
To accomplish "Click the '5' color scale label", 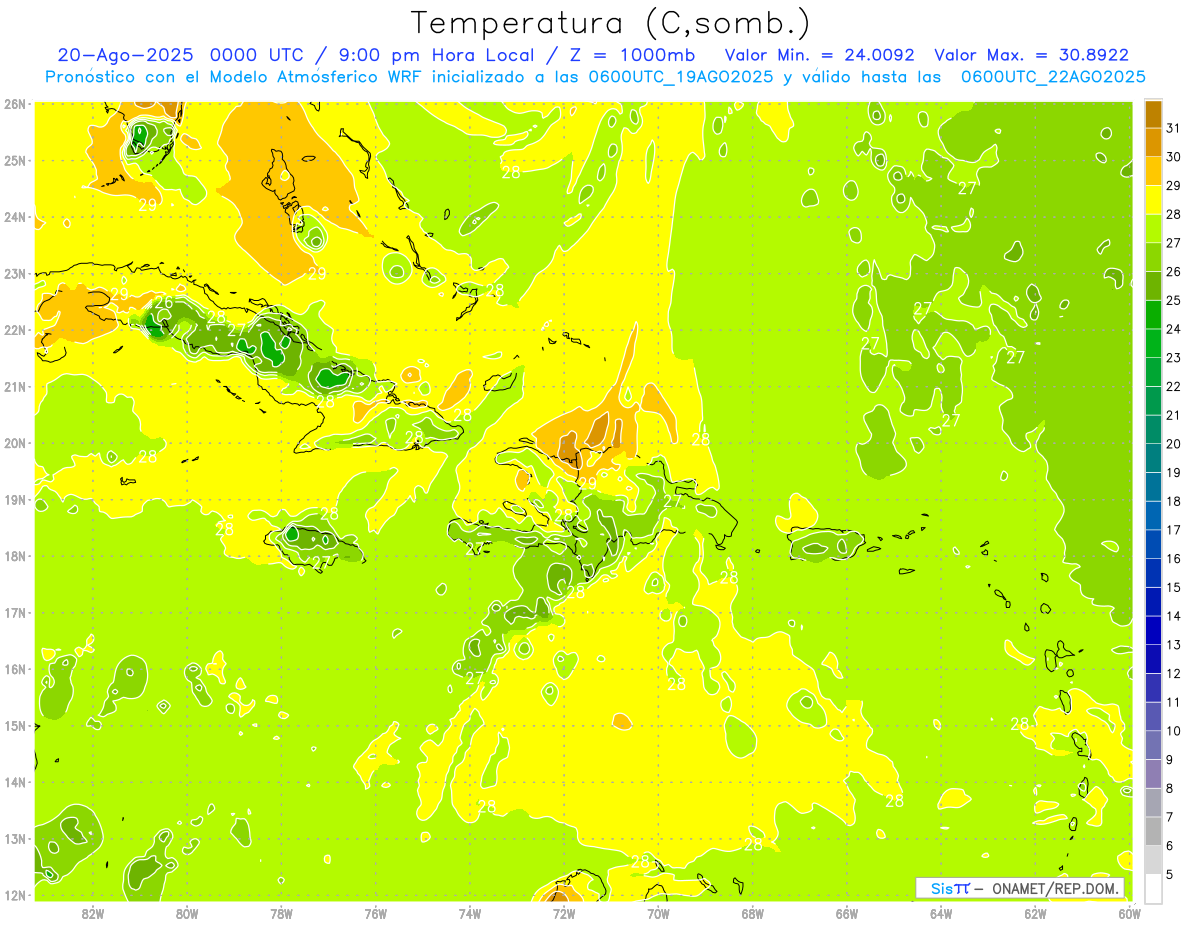I will pyautogui.click(x=1170, y=874).
